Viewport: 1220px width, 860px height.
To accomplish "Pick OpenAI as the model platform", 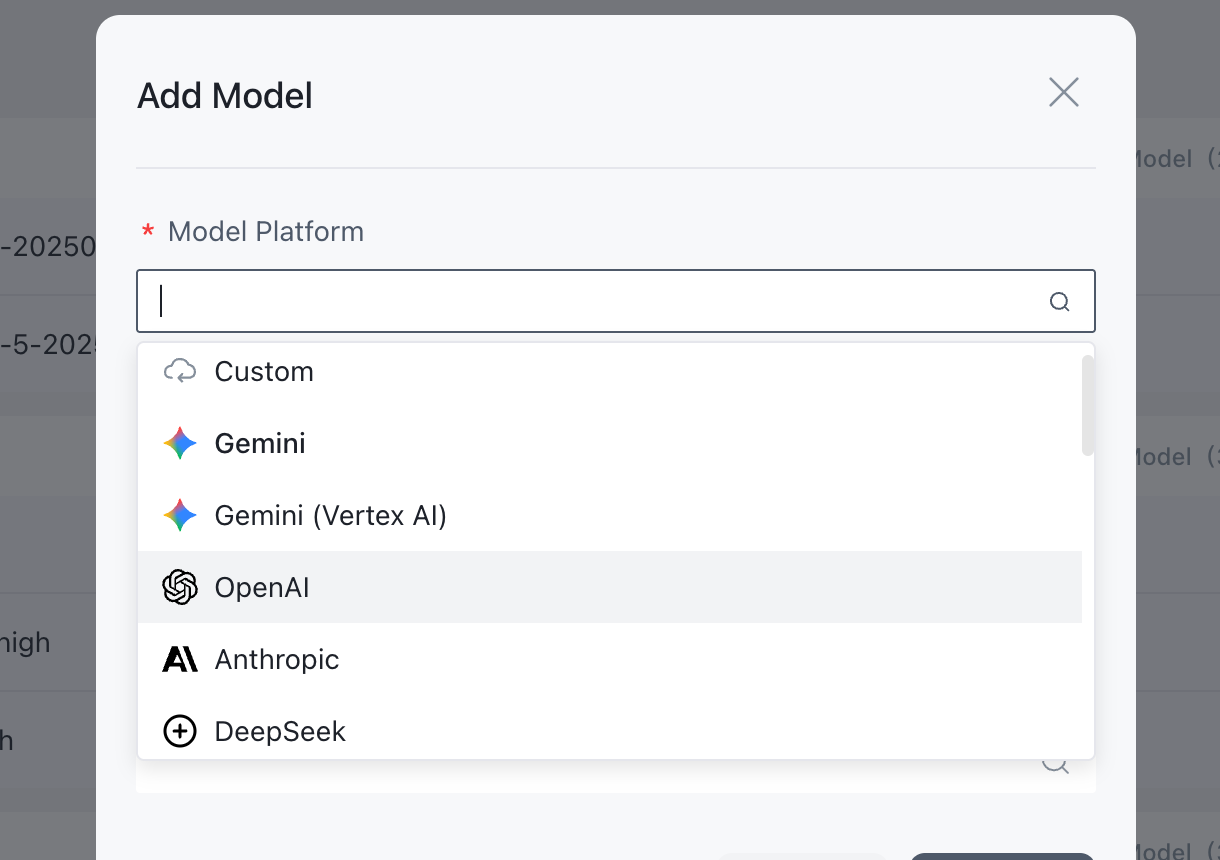I will 610,587.
